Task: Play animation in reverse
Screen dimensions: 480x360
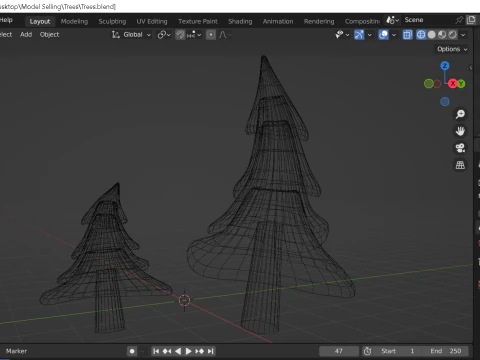Action: 178,351
